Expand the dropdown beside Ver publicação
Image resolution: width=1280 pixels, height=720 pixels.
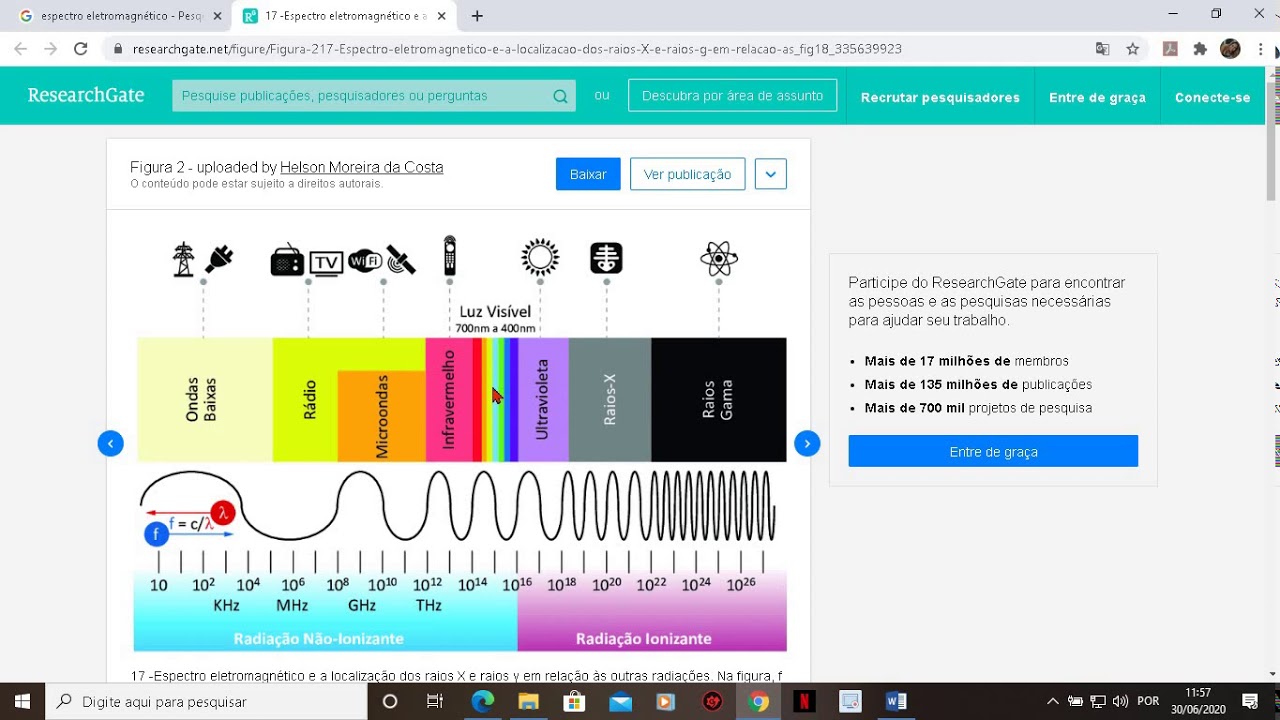point(770,174)
